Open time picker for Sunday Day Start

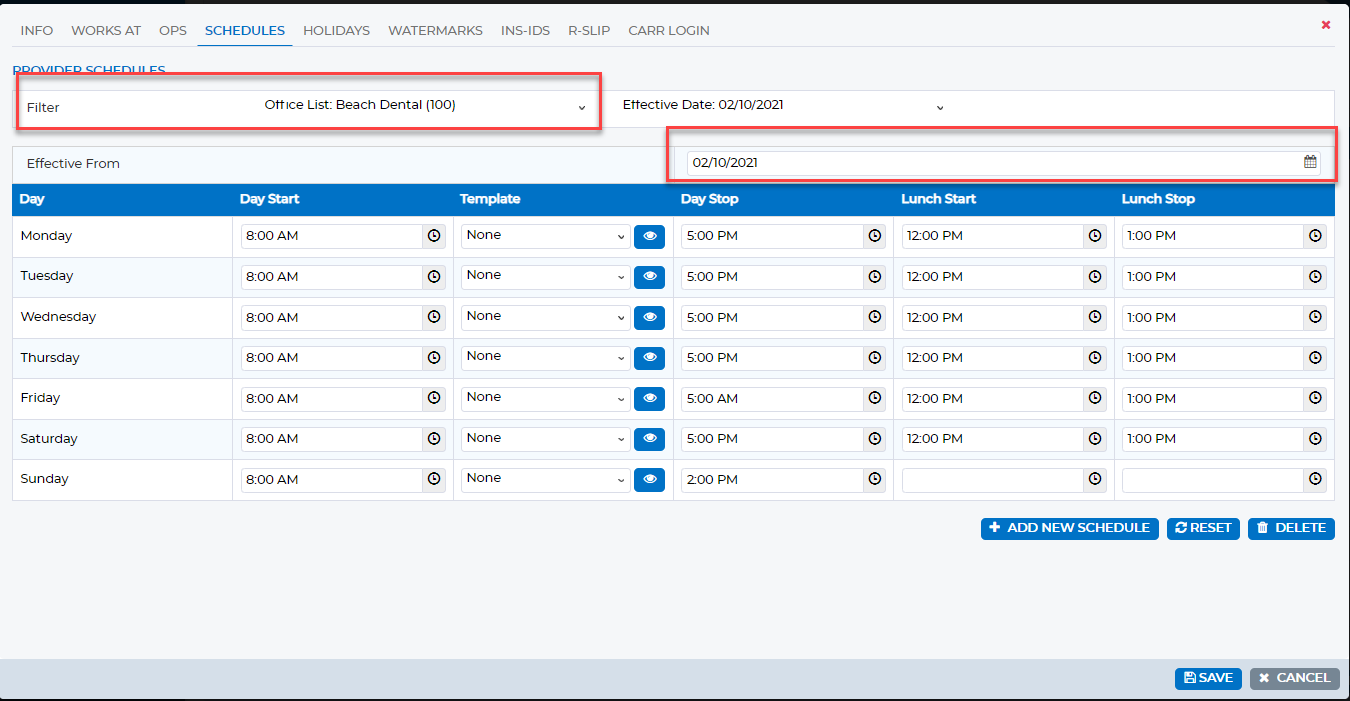click(x=434, y=480)
